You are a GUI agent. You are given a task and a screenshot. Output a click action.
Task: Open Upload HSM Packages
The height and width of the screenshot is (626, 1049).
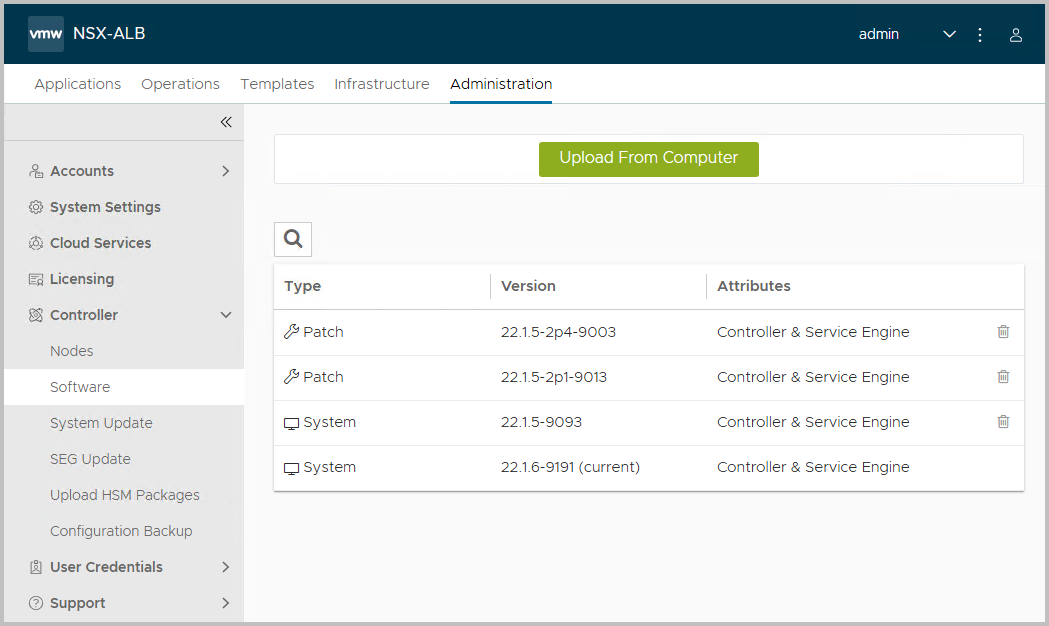point(124,496)
